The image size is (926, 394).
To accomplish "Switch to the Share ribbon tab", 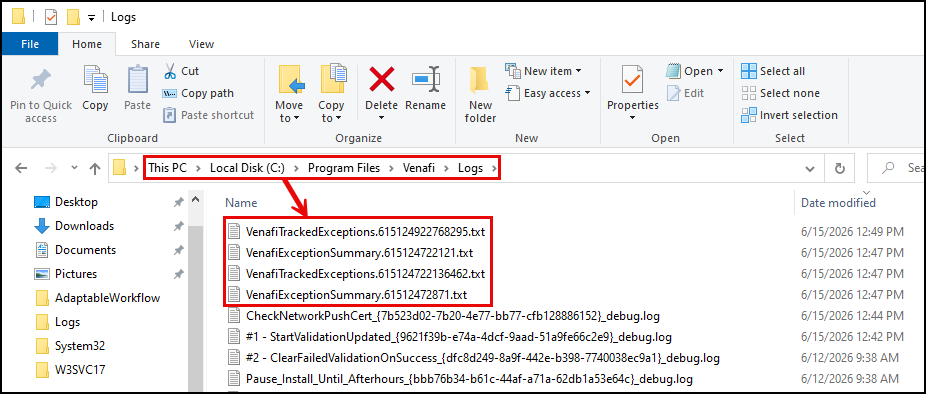I will coord(145,44).
